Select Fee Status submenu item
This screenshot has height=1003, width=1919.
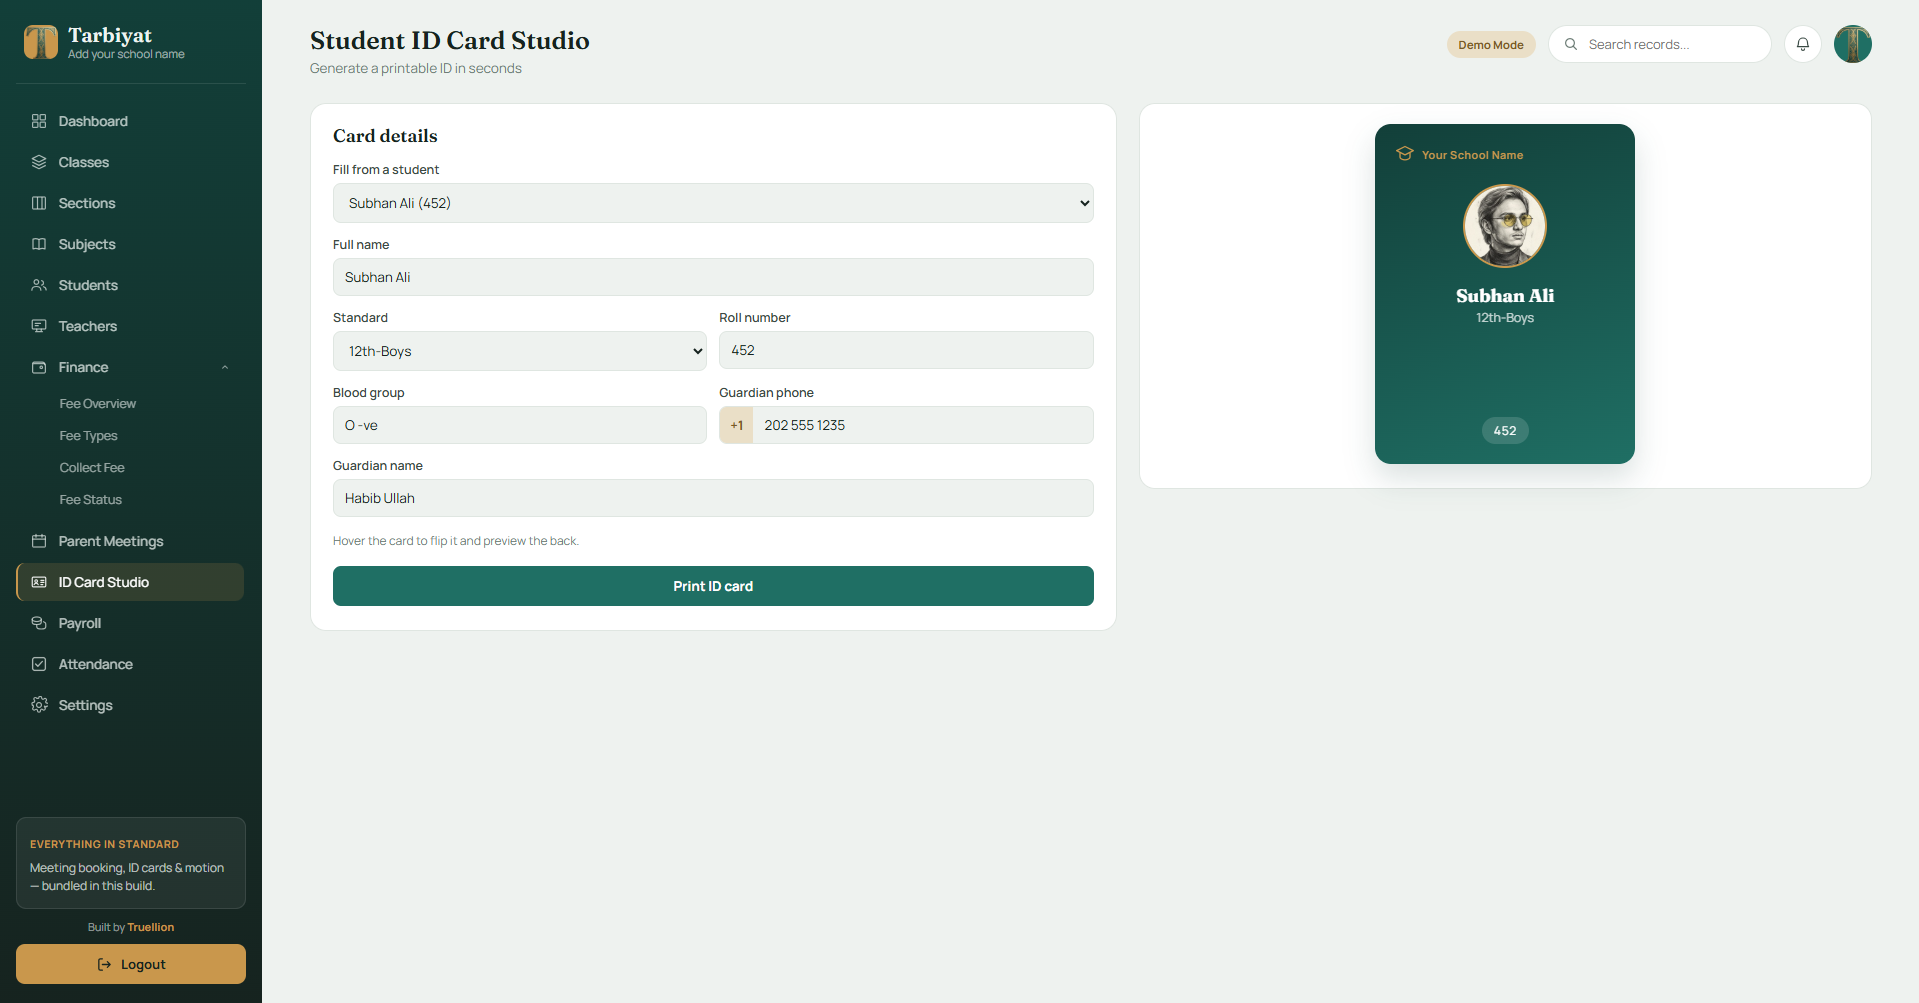(91, 500)
